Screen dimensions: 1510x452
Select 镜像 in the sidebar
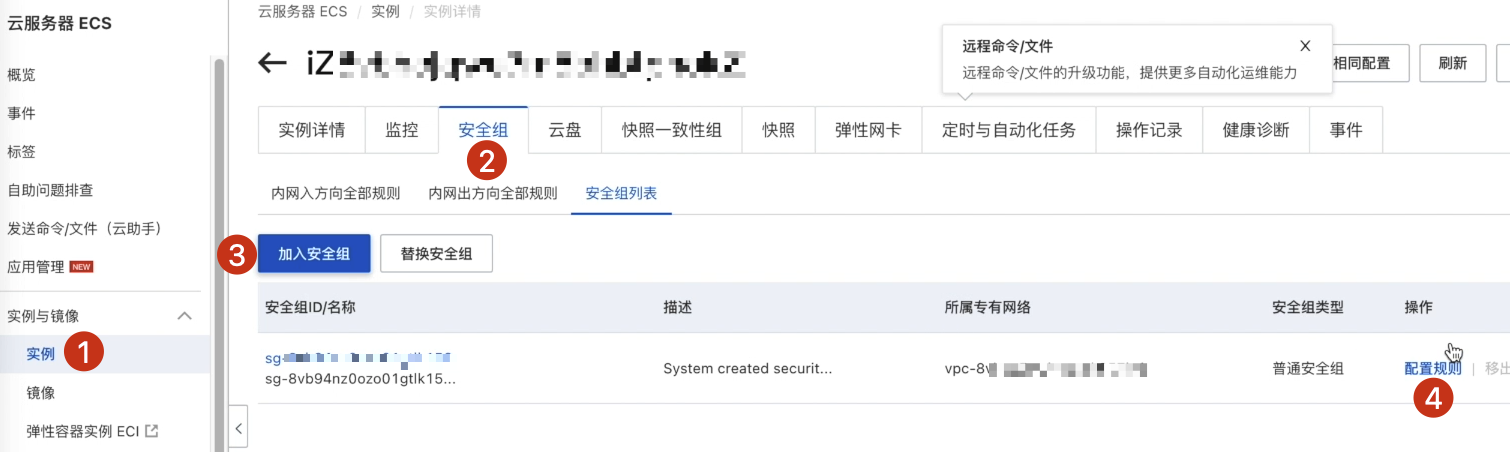[41, 393]
